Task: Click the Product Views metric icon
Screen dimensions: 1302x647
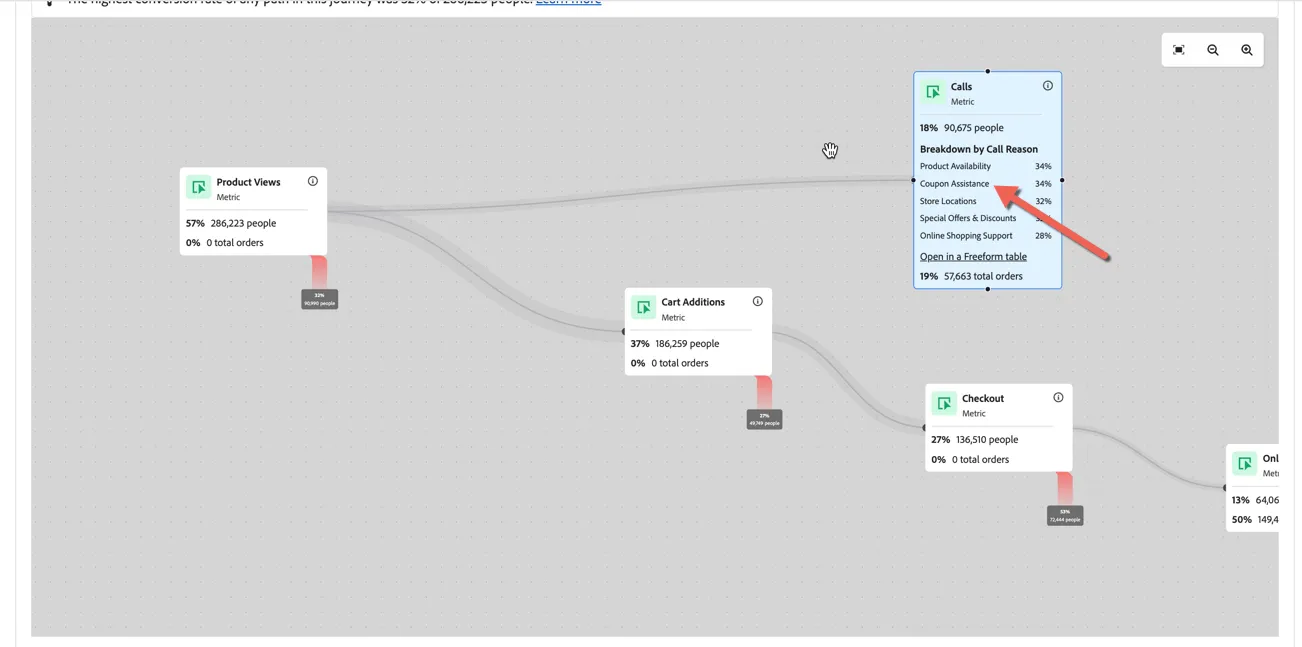Action: pyautogui.click(x=198, y=187)
